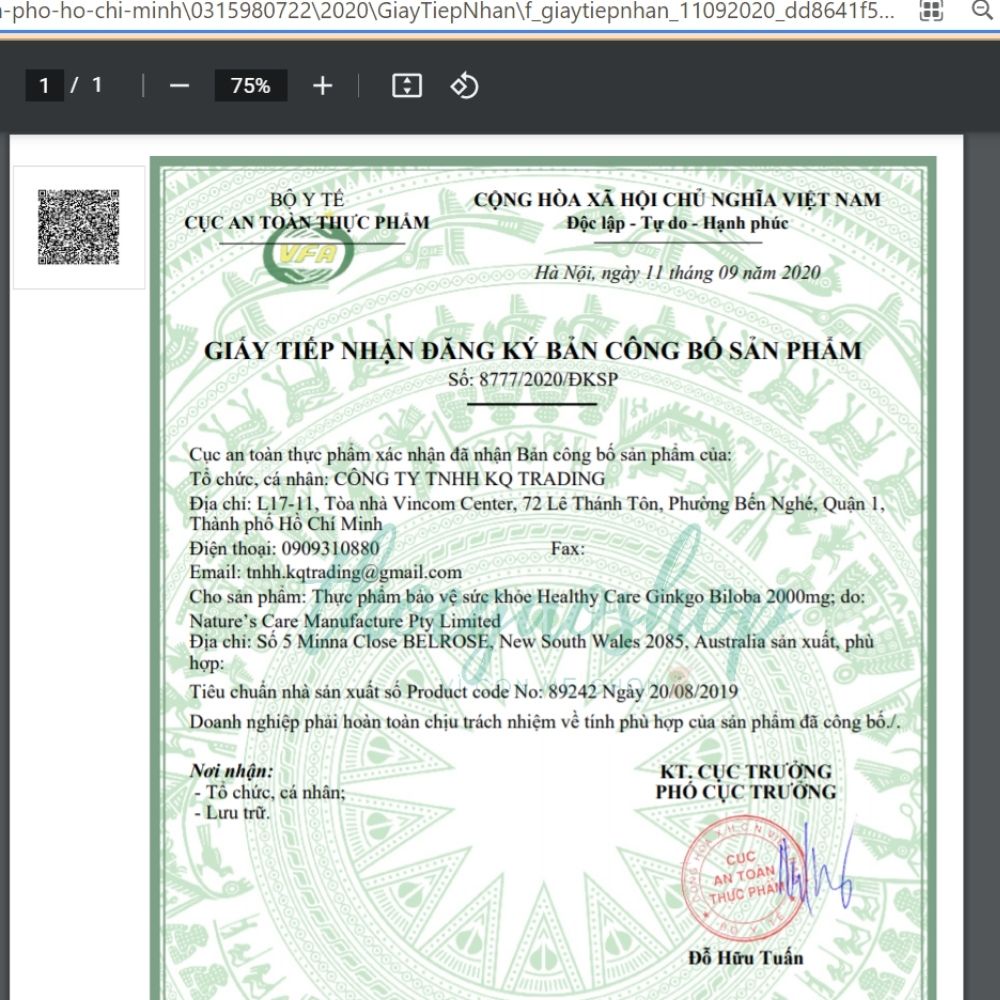Click the total page count after the slash
1000x1000 pixels.
(97, 86)
